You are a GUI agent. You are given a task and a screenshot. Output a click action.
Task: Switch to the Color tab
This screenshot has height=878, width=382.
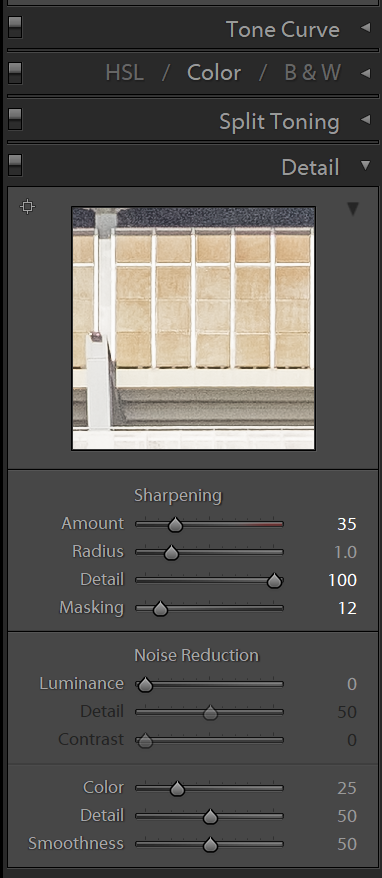[214, 73]
